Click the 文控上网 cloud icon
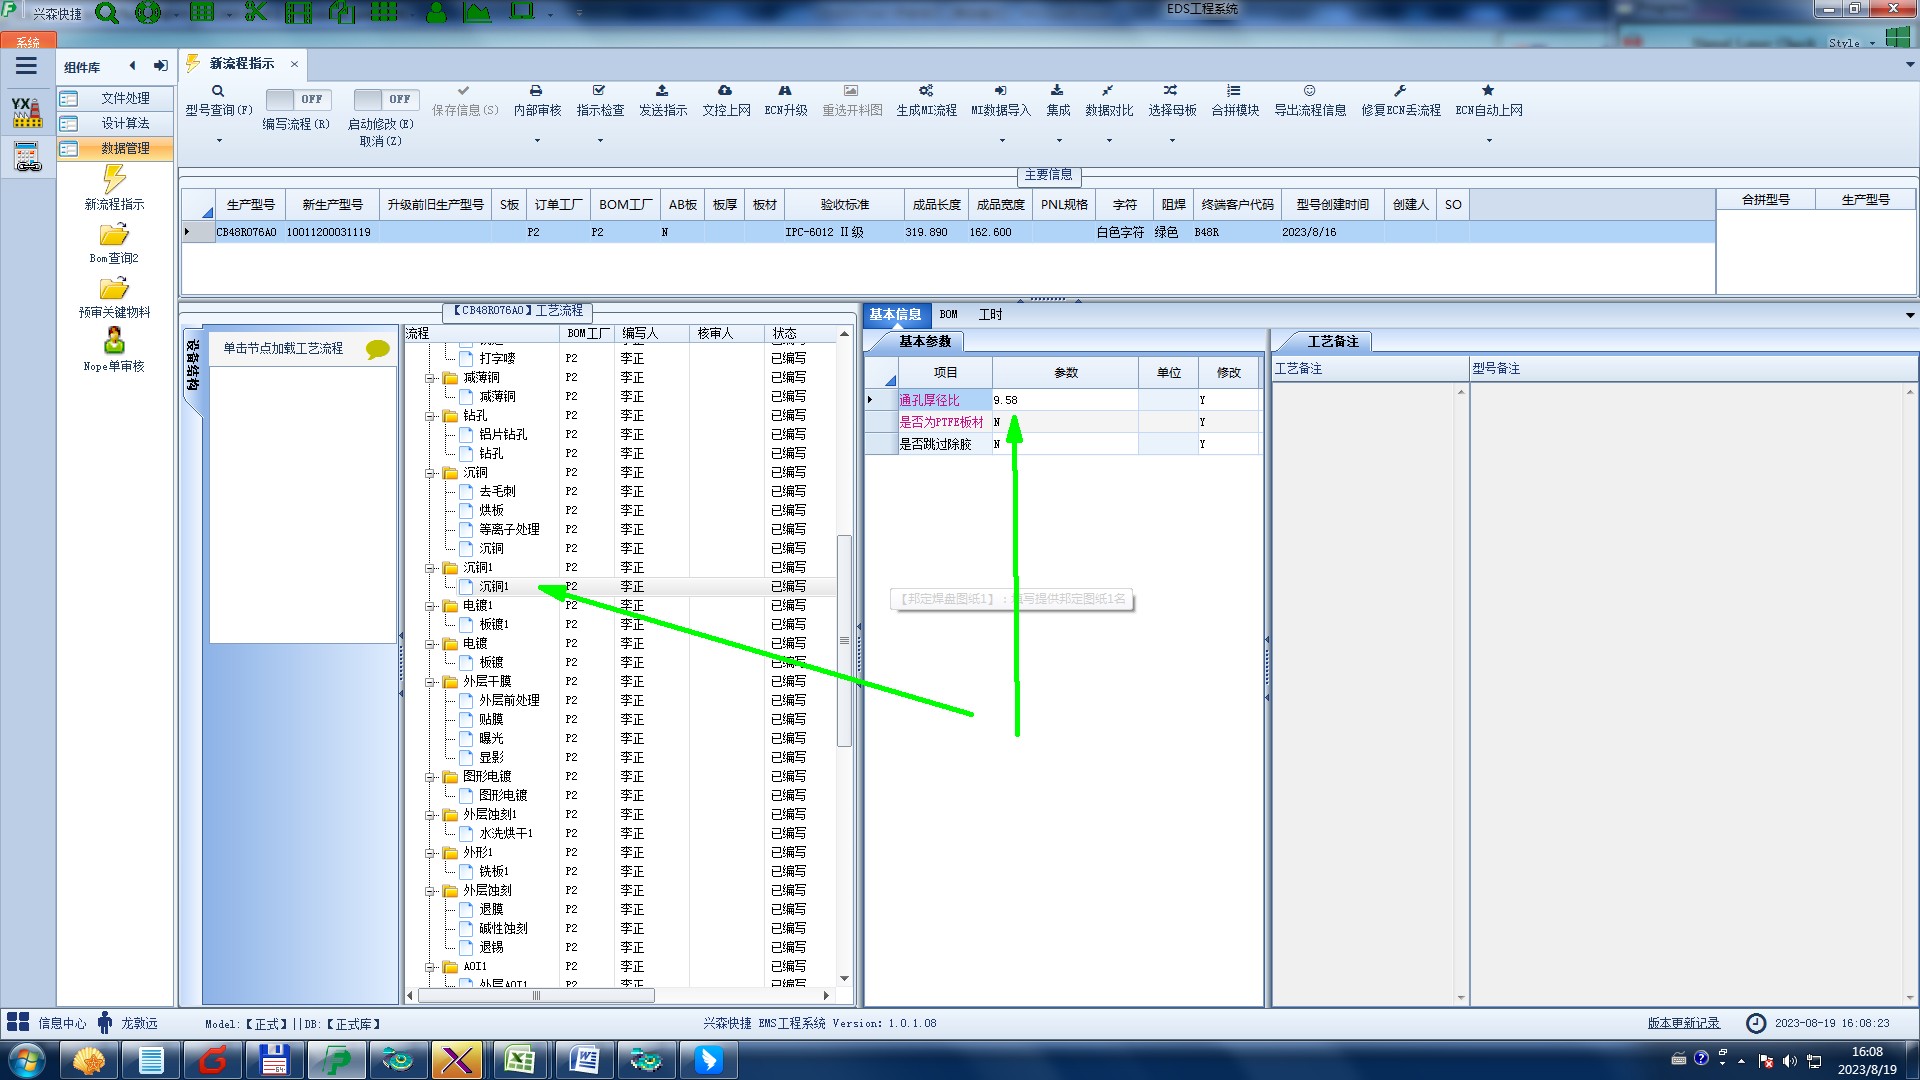 pos(725,91)
